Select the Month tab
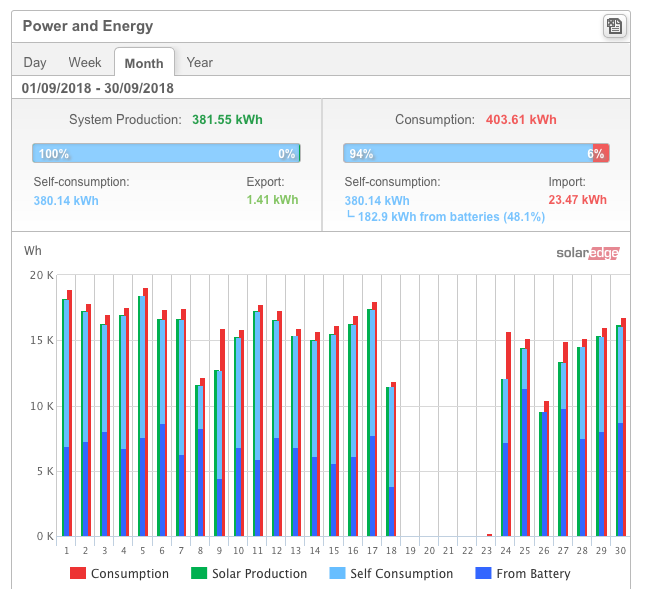The height and width of the screenshot is (589, 648). tap(144, 63)
